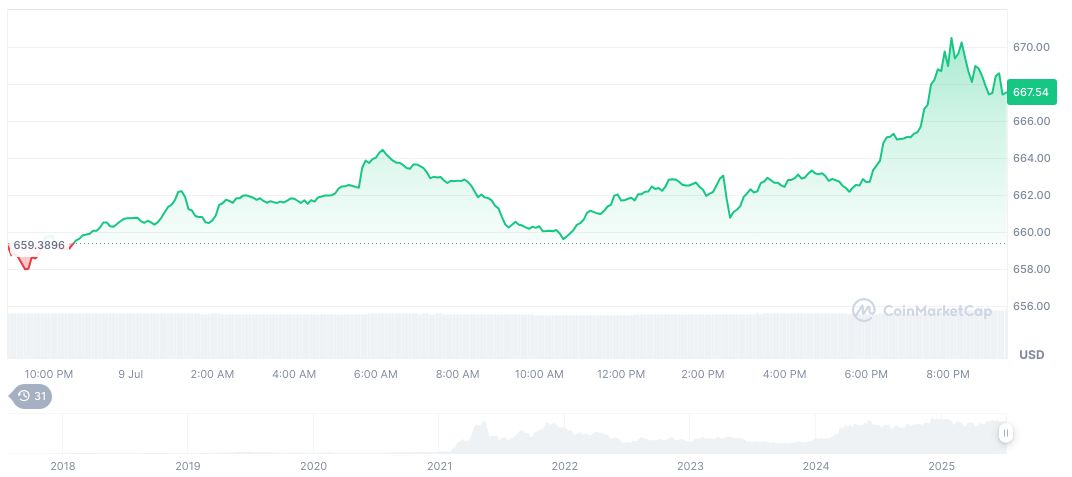Click the history events badge showing 31
1072x477 pixels.
click(x=31, y=396)
